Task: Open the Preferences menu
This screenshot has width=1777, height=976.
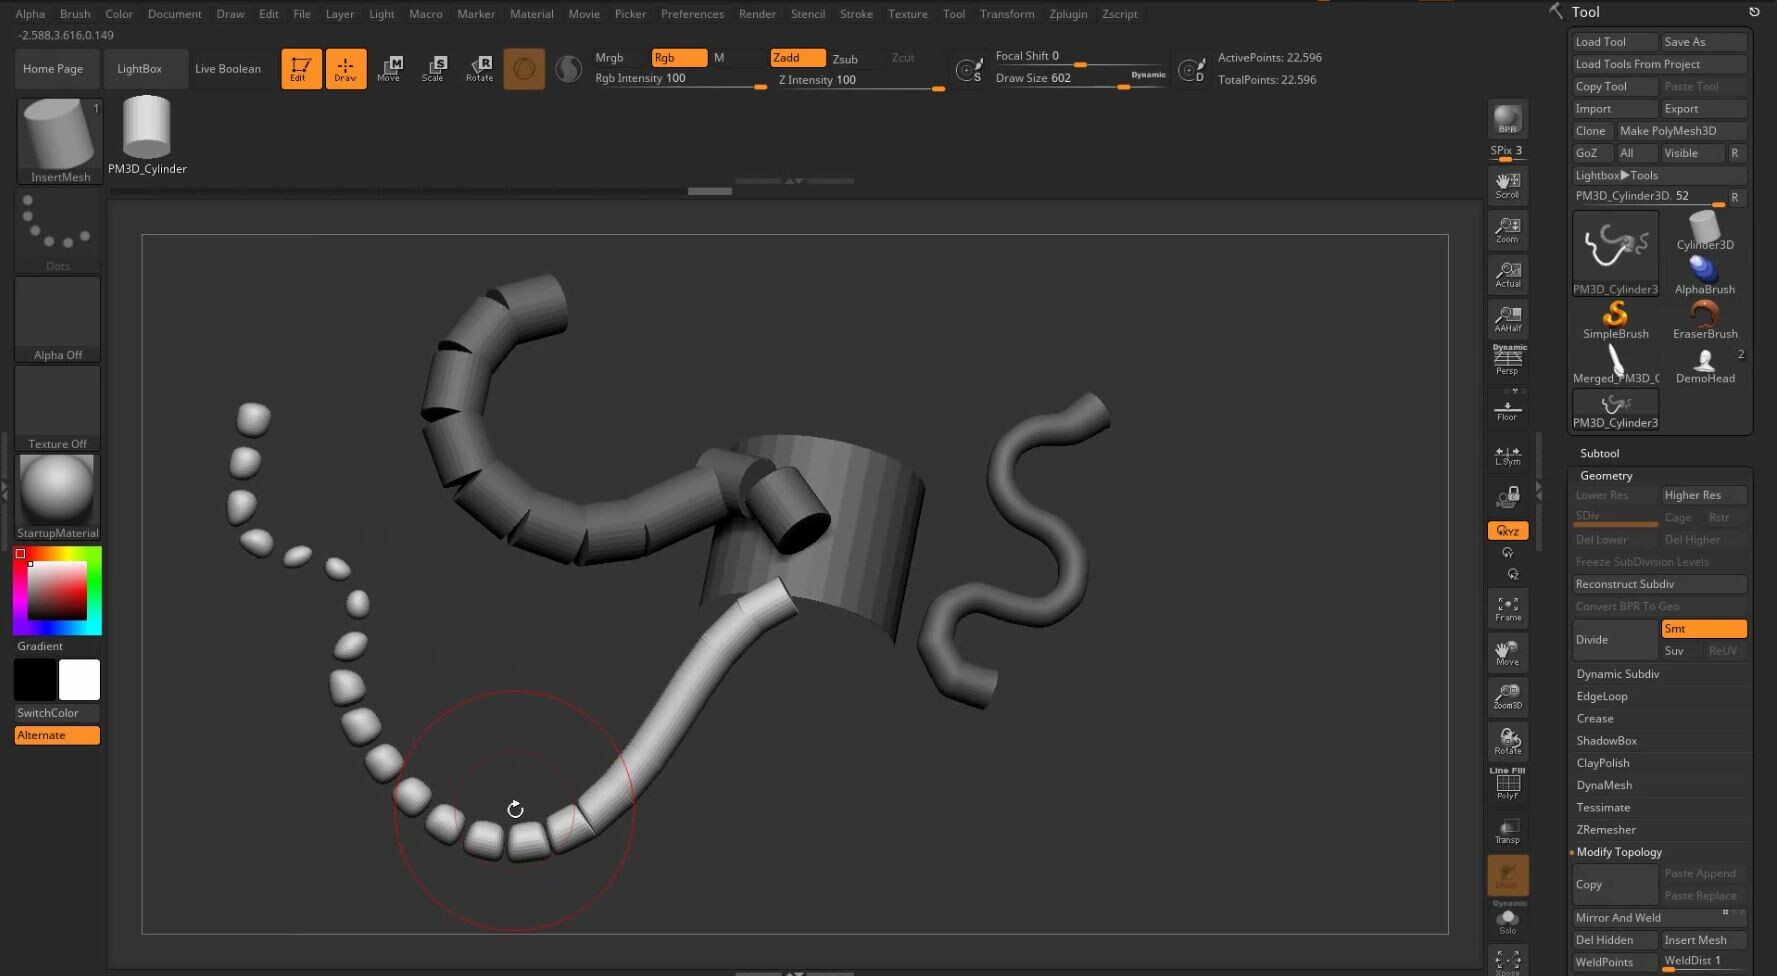Action: point(693,13)
